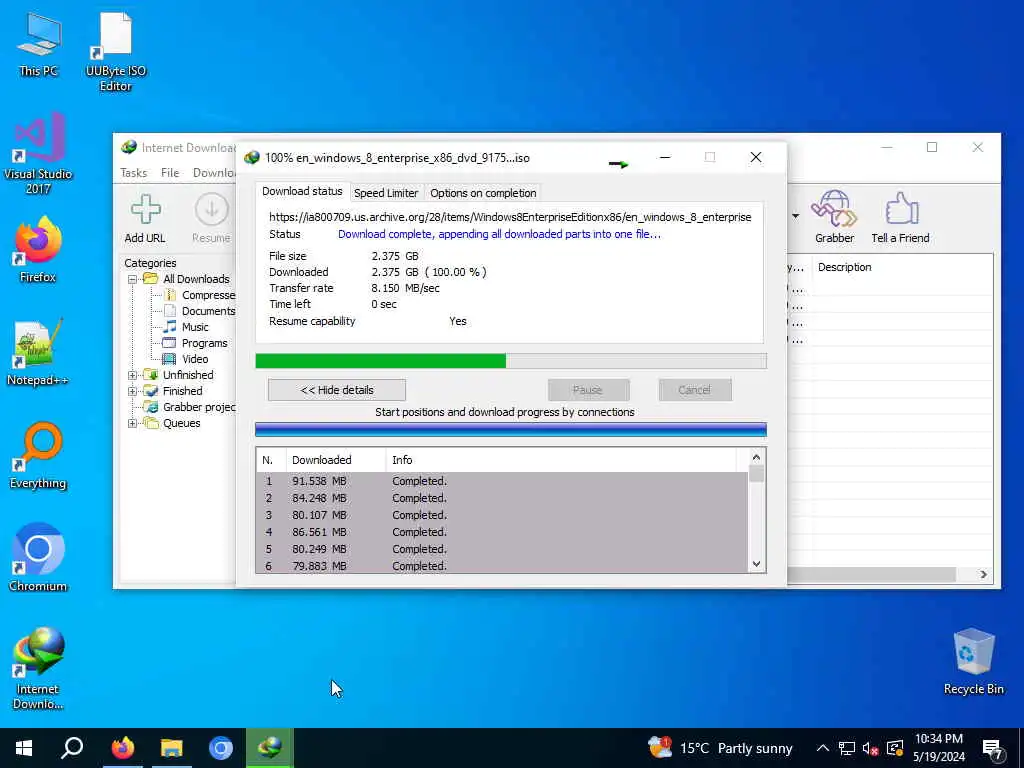
Task: Click muted volume icon in tray
Action: click(870, 748)
